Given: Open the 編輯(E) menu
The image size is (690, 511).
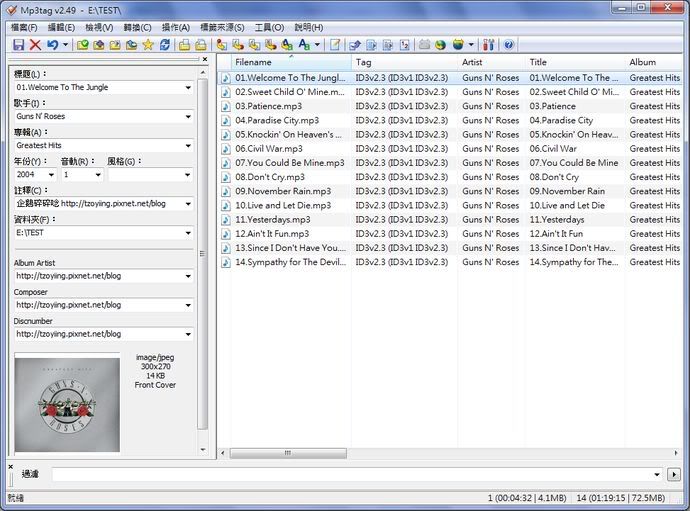Looking at the screenshot, I should click(61, 27).
